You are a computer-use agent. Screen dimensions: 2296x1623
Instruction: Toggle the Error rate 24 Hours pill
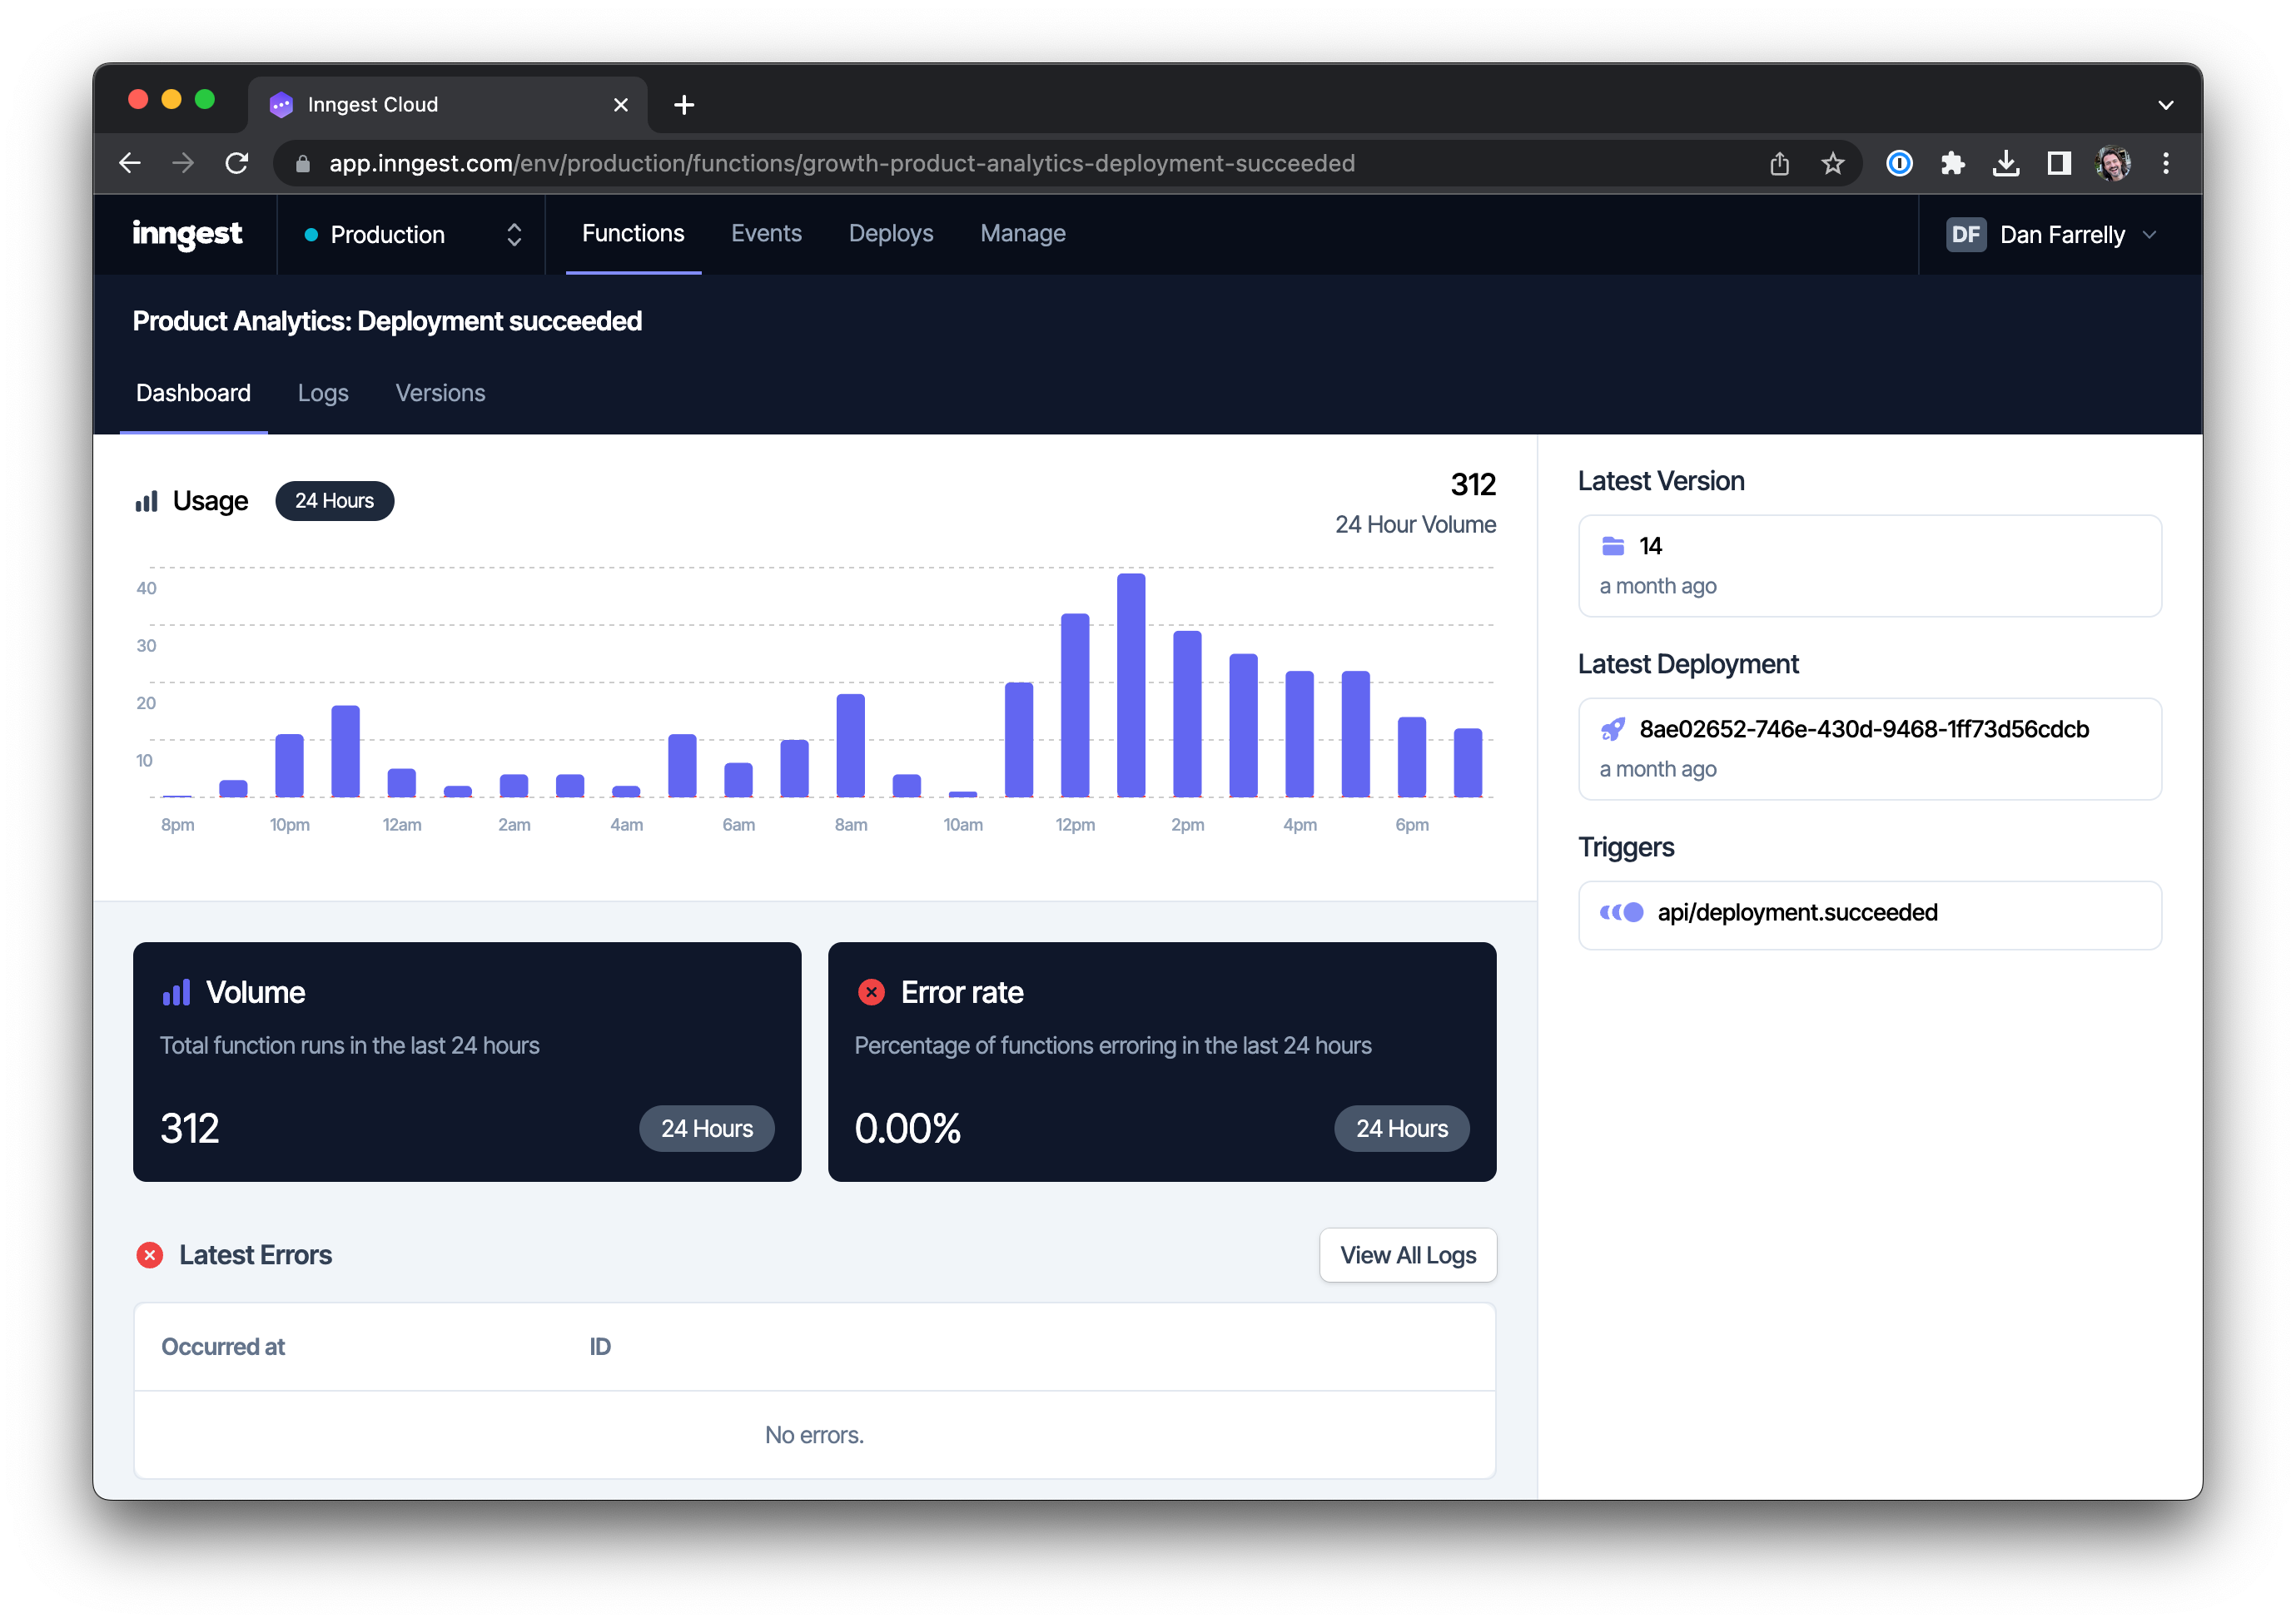pos(1401,1128)
